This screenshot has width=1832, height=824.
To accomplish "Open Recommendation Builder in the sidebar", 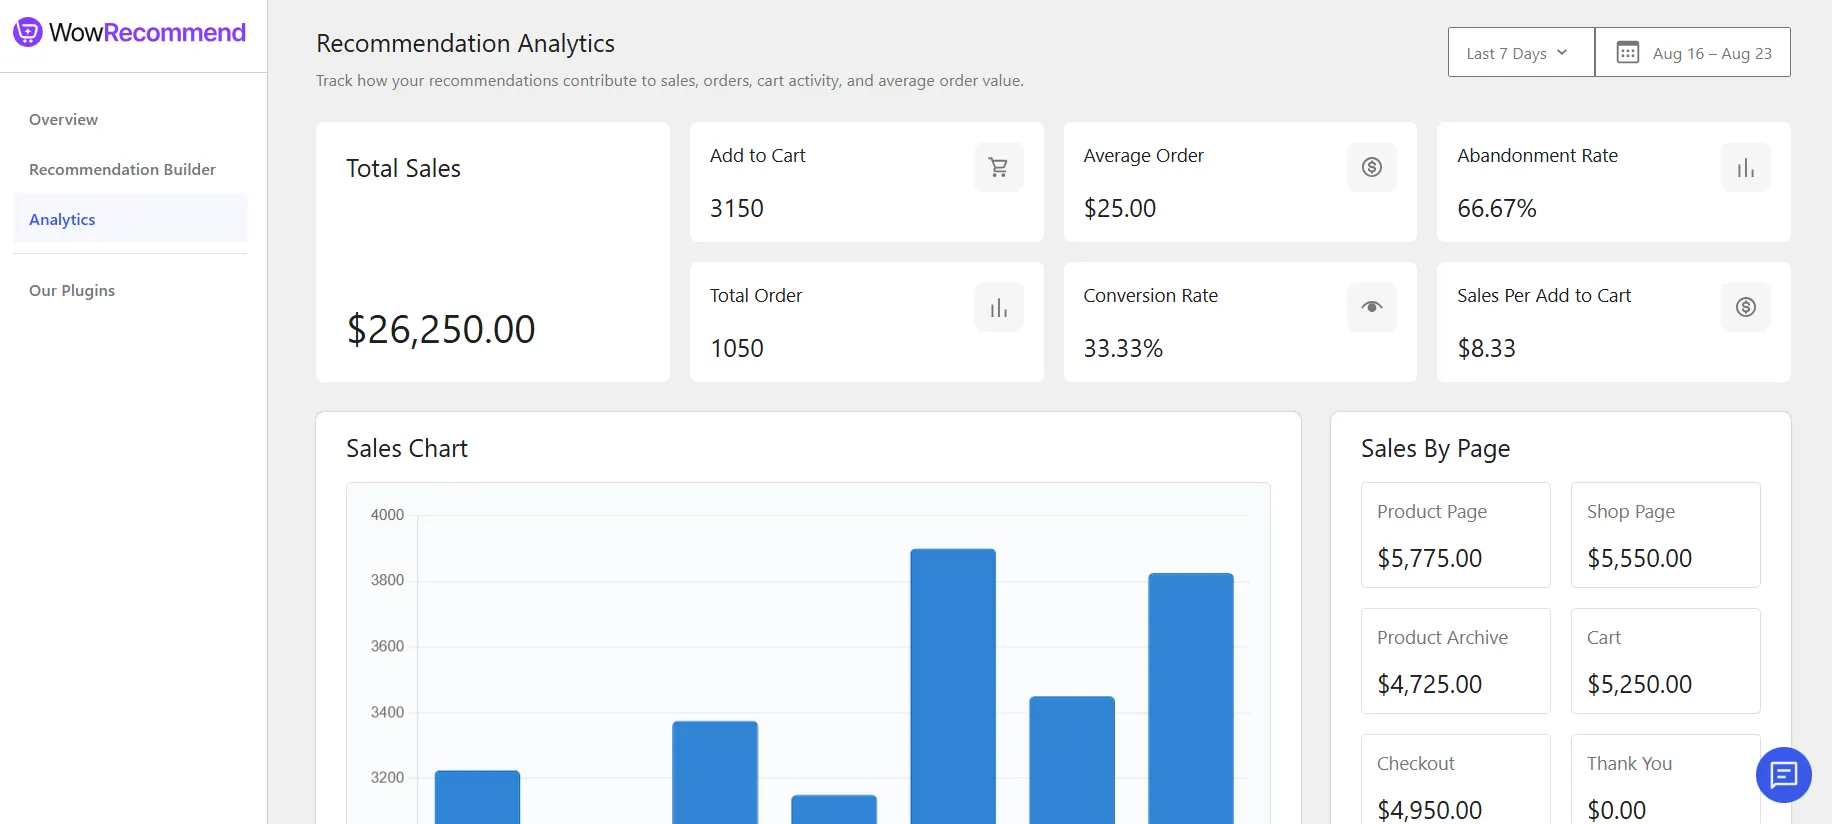I will click(122, 169).
